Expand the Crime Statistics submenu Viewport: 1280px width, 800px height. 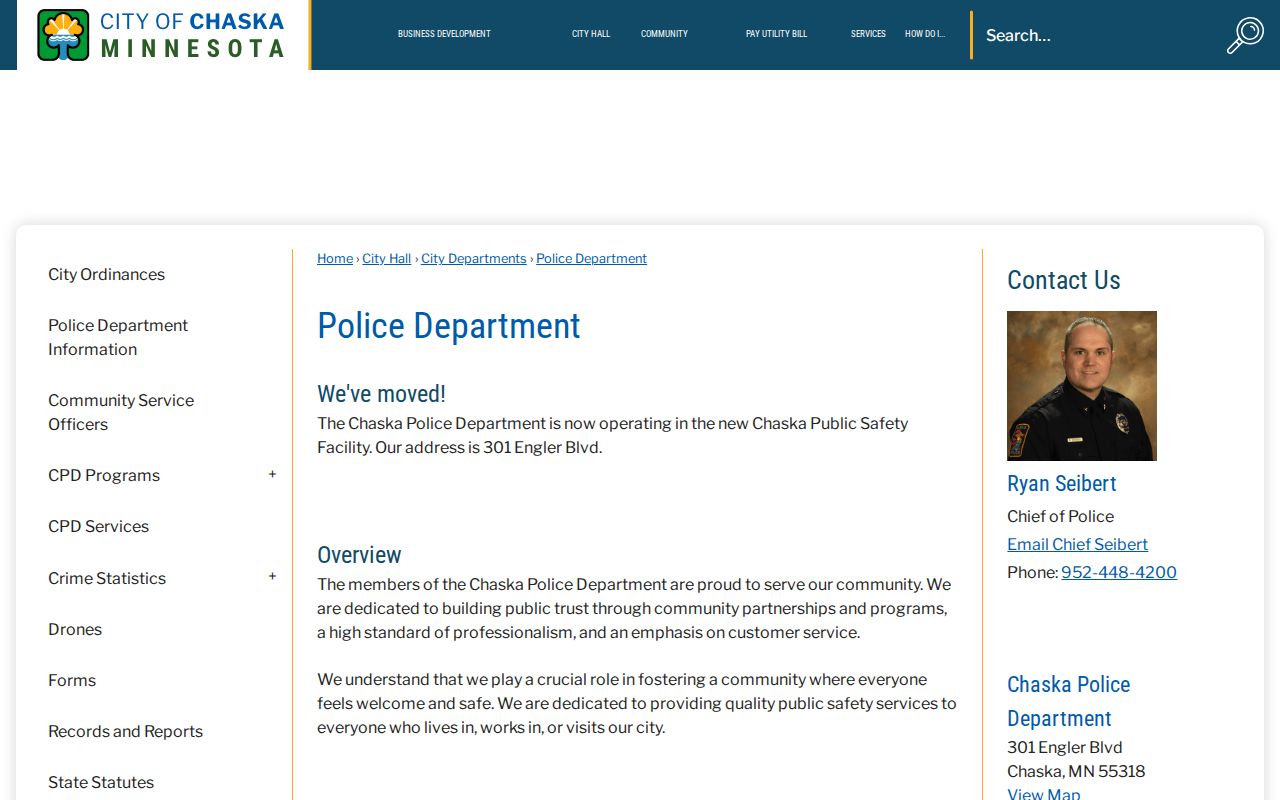272,577
